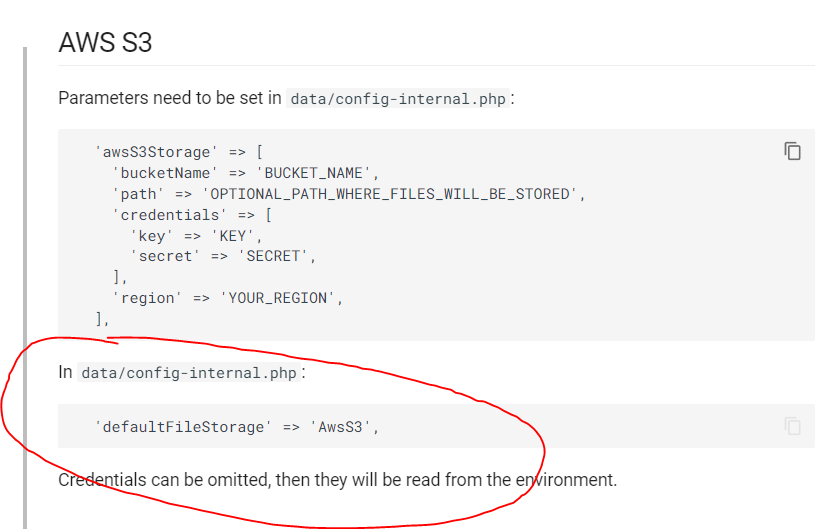
Task: Click the 'BUCKET_NAME' value text
Action: 321,173
